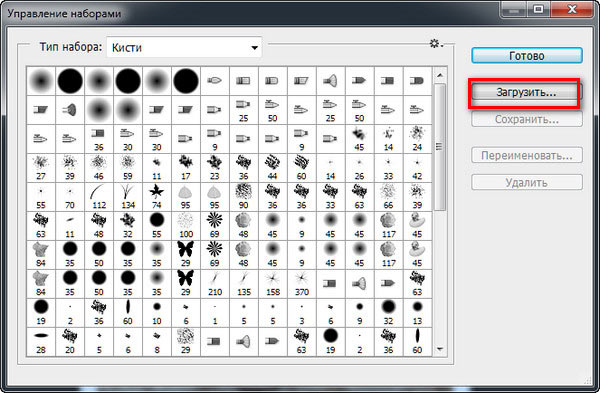The image size is (600, 393).
Task: Click the brush list scrollbar down arrow
Action: [x=440, y=349]
